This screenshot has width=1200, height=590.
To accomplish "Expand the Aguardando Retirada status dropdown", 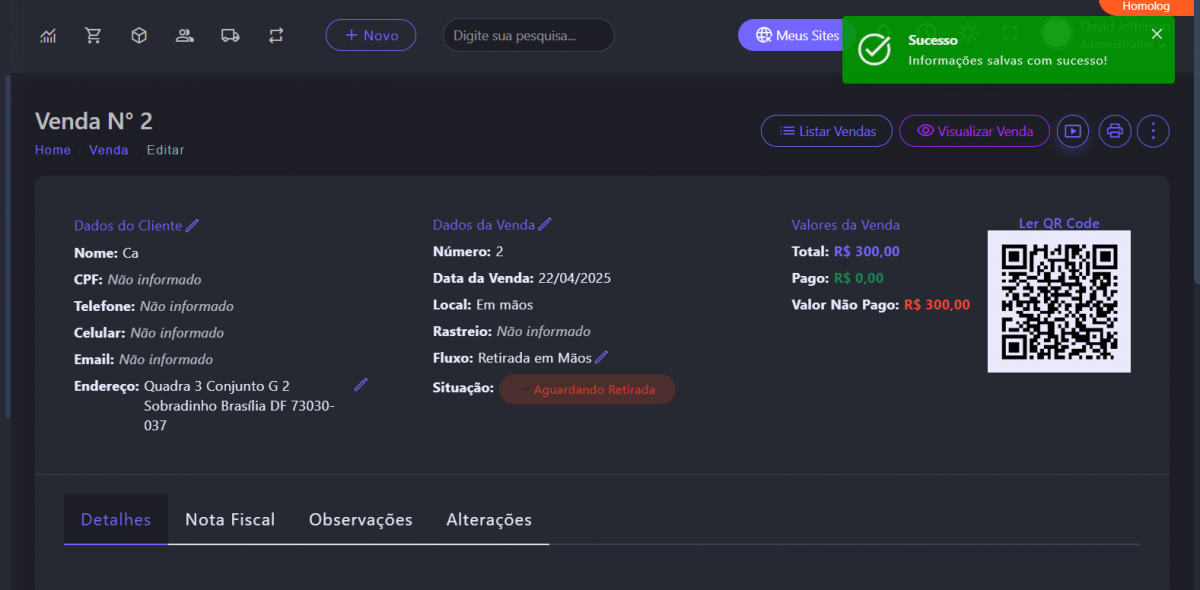I will 587,390.
